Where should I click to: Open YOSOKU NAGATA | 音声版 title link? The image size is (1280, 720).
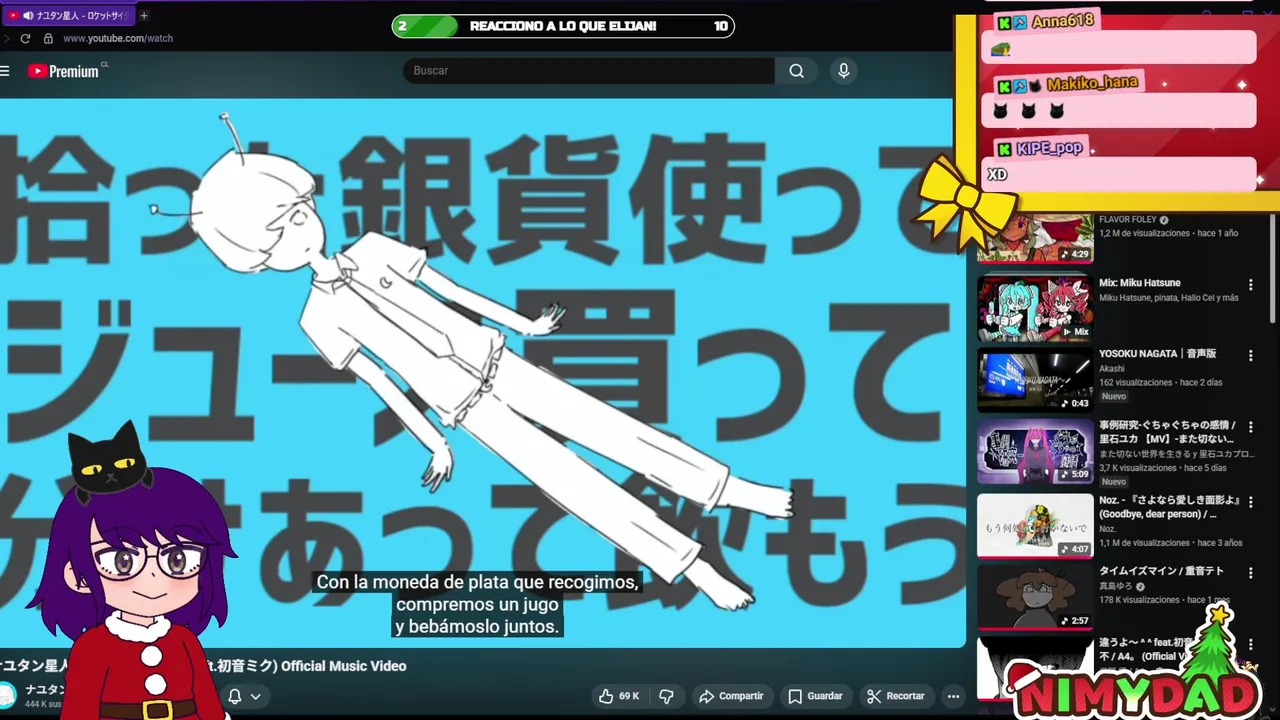click(1157, 354)
